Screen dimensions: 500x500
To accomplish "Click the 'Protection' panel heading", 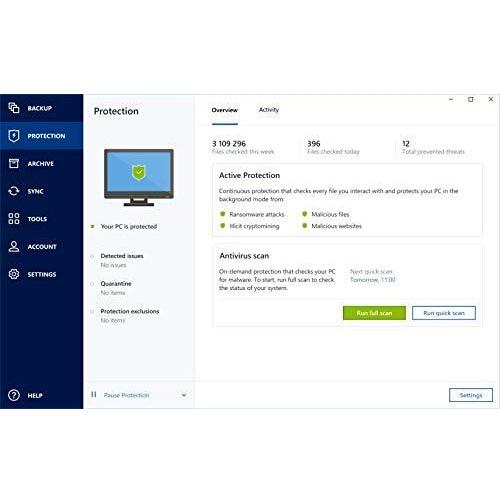I will [x=116, y=111].
